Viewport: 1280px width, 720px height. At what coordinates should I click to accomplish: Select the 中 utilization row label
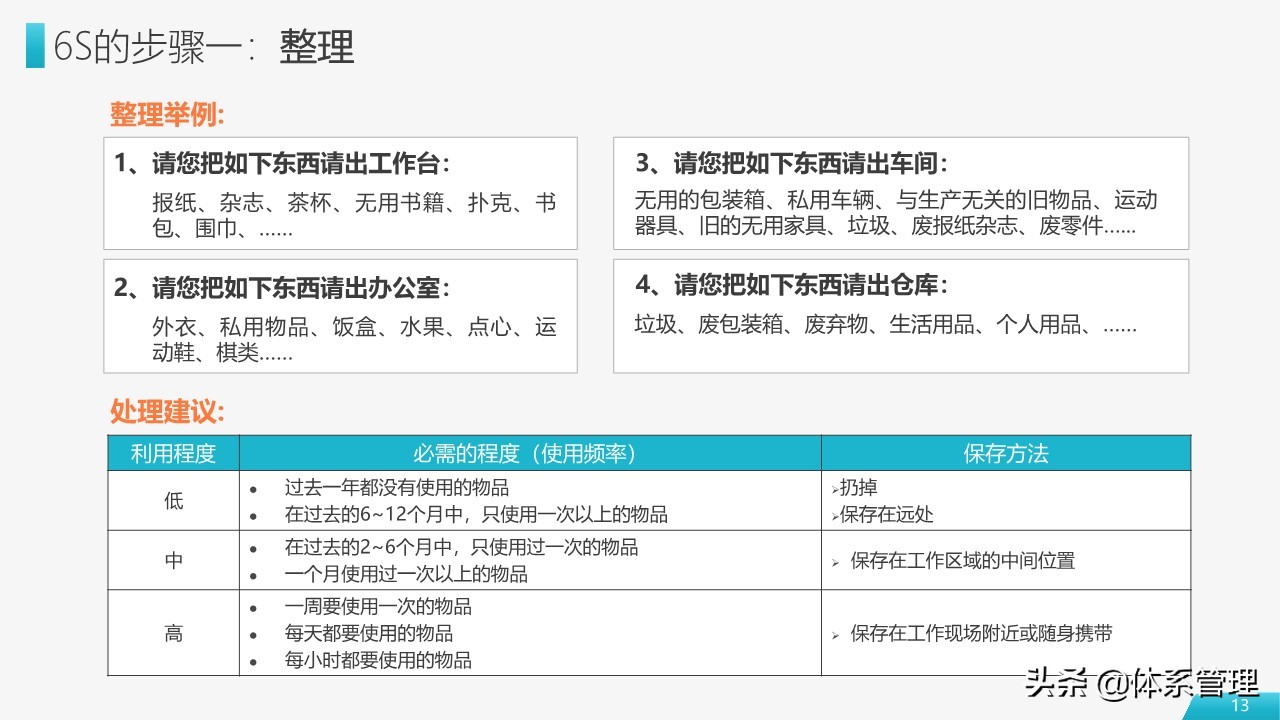pos(174,560)
